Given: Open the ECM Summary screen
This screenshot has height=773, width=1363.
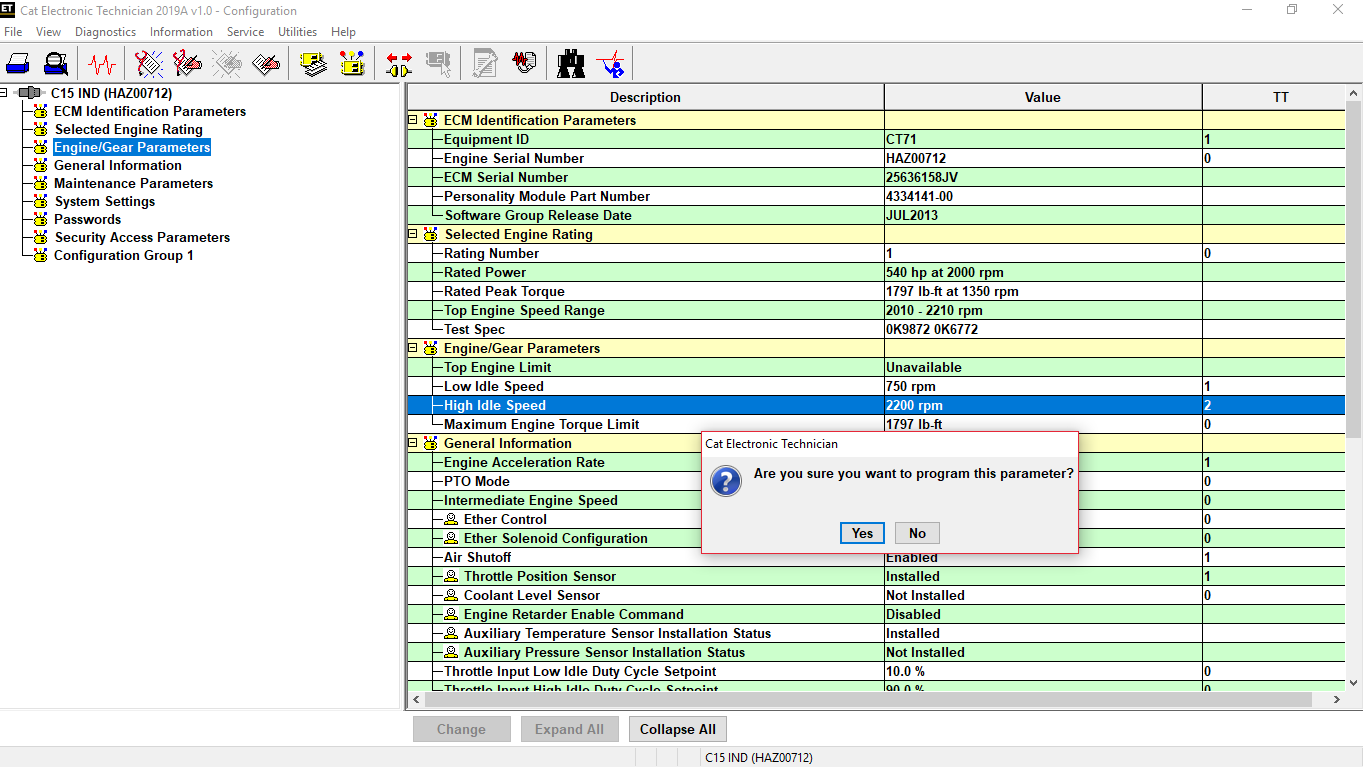Looking at the screenshot, I should [x=312, y=63].
